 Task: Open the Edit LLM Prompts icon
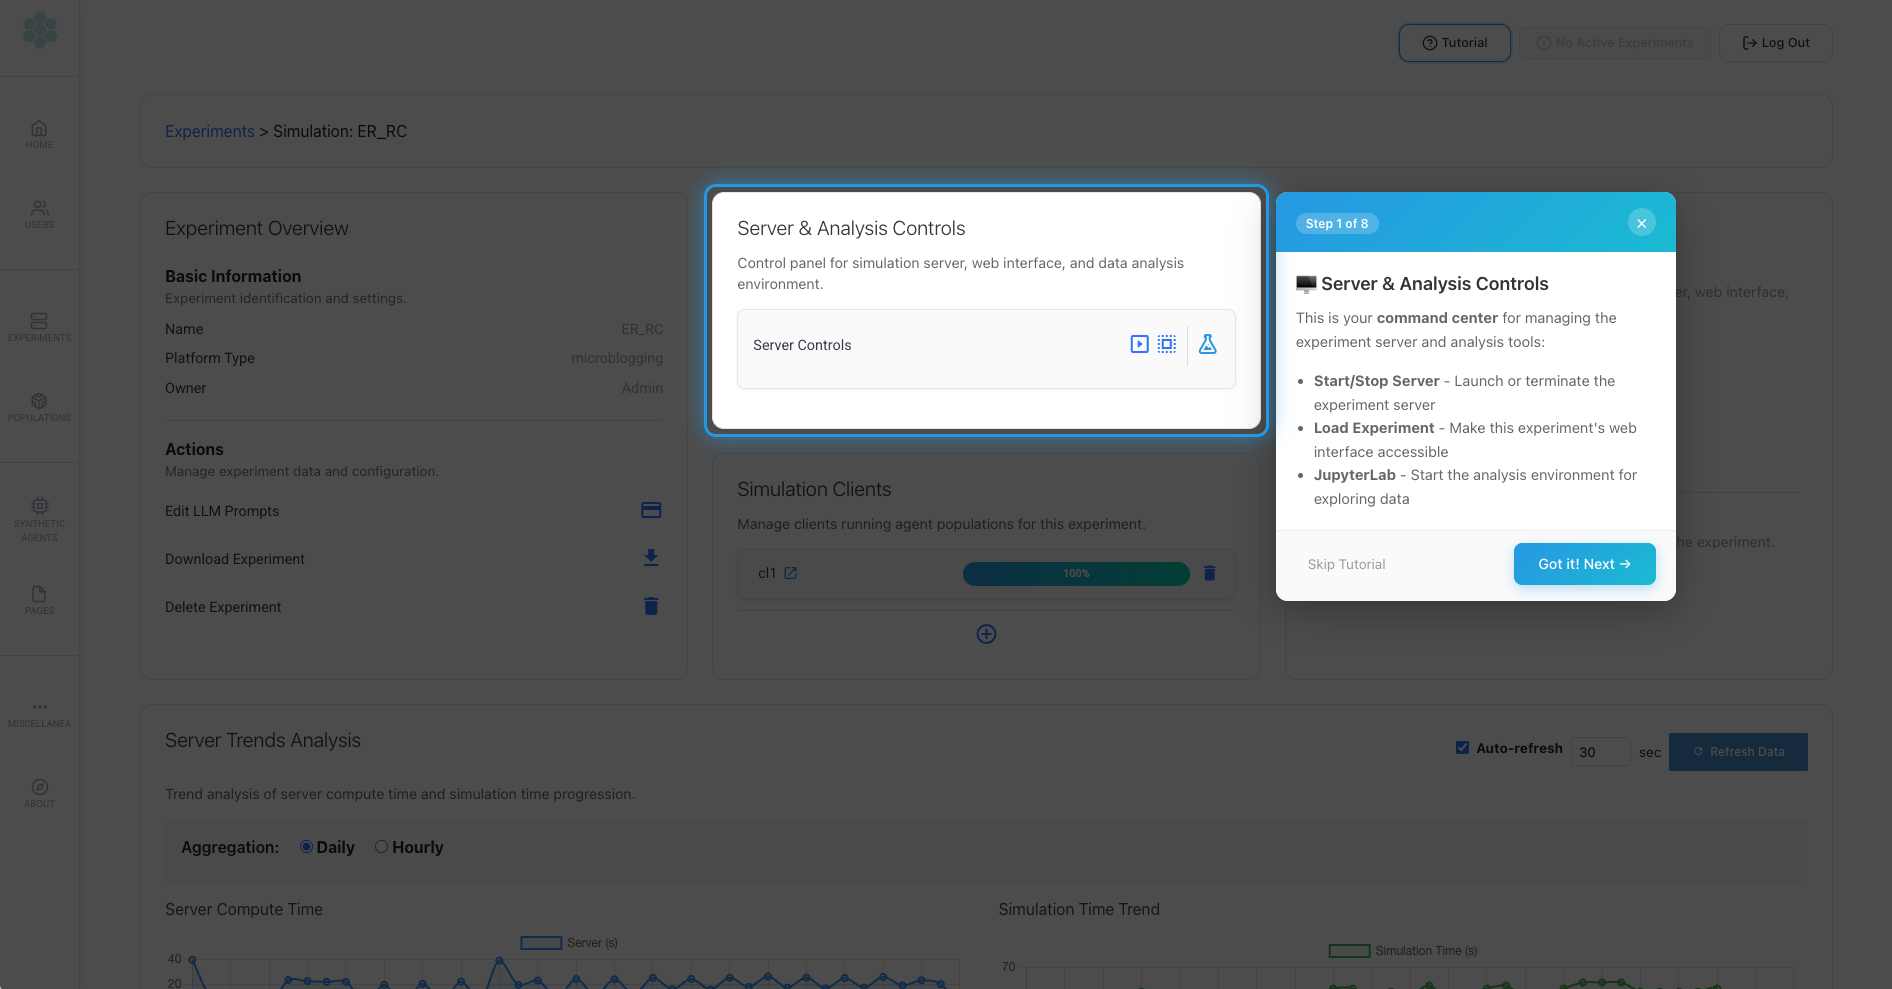(x=651, y=510)
